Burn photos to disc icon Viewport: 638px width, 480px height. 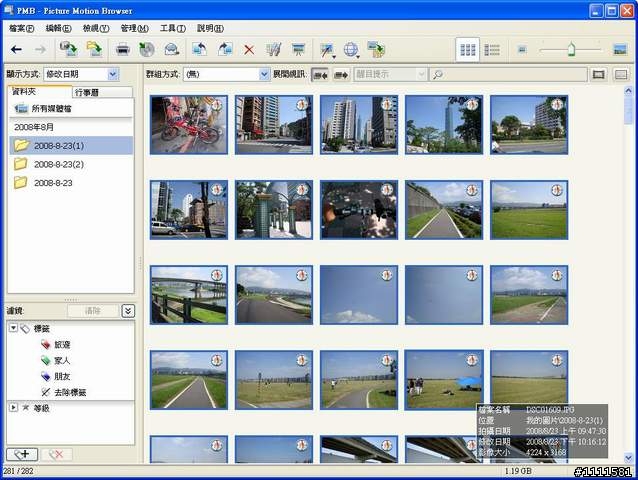point(147,50)
